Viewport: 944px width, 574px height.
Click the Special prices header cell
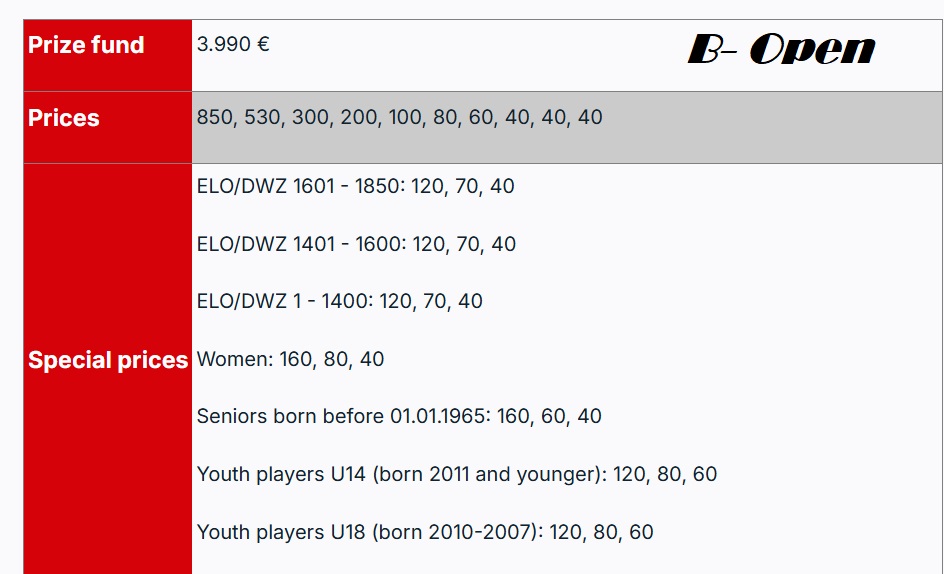pos(107,360)
